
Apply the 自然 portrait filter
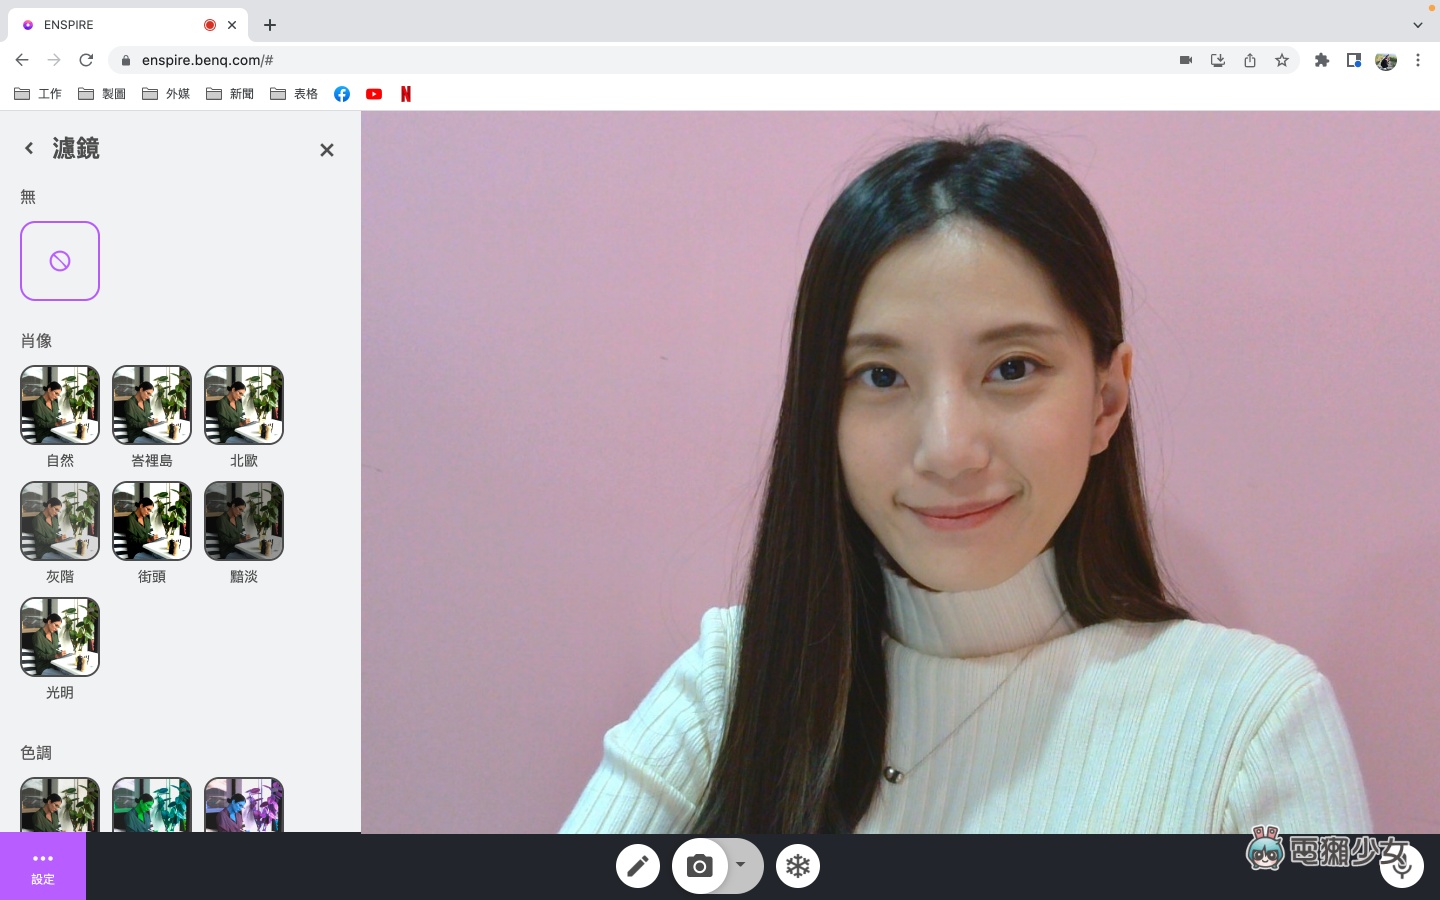60,405
